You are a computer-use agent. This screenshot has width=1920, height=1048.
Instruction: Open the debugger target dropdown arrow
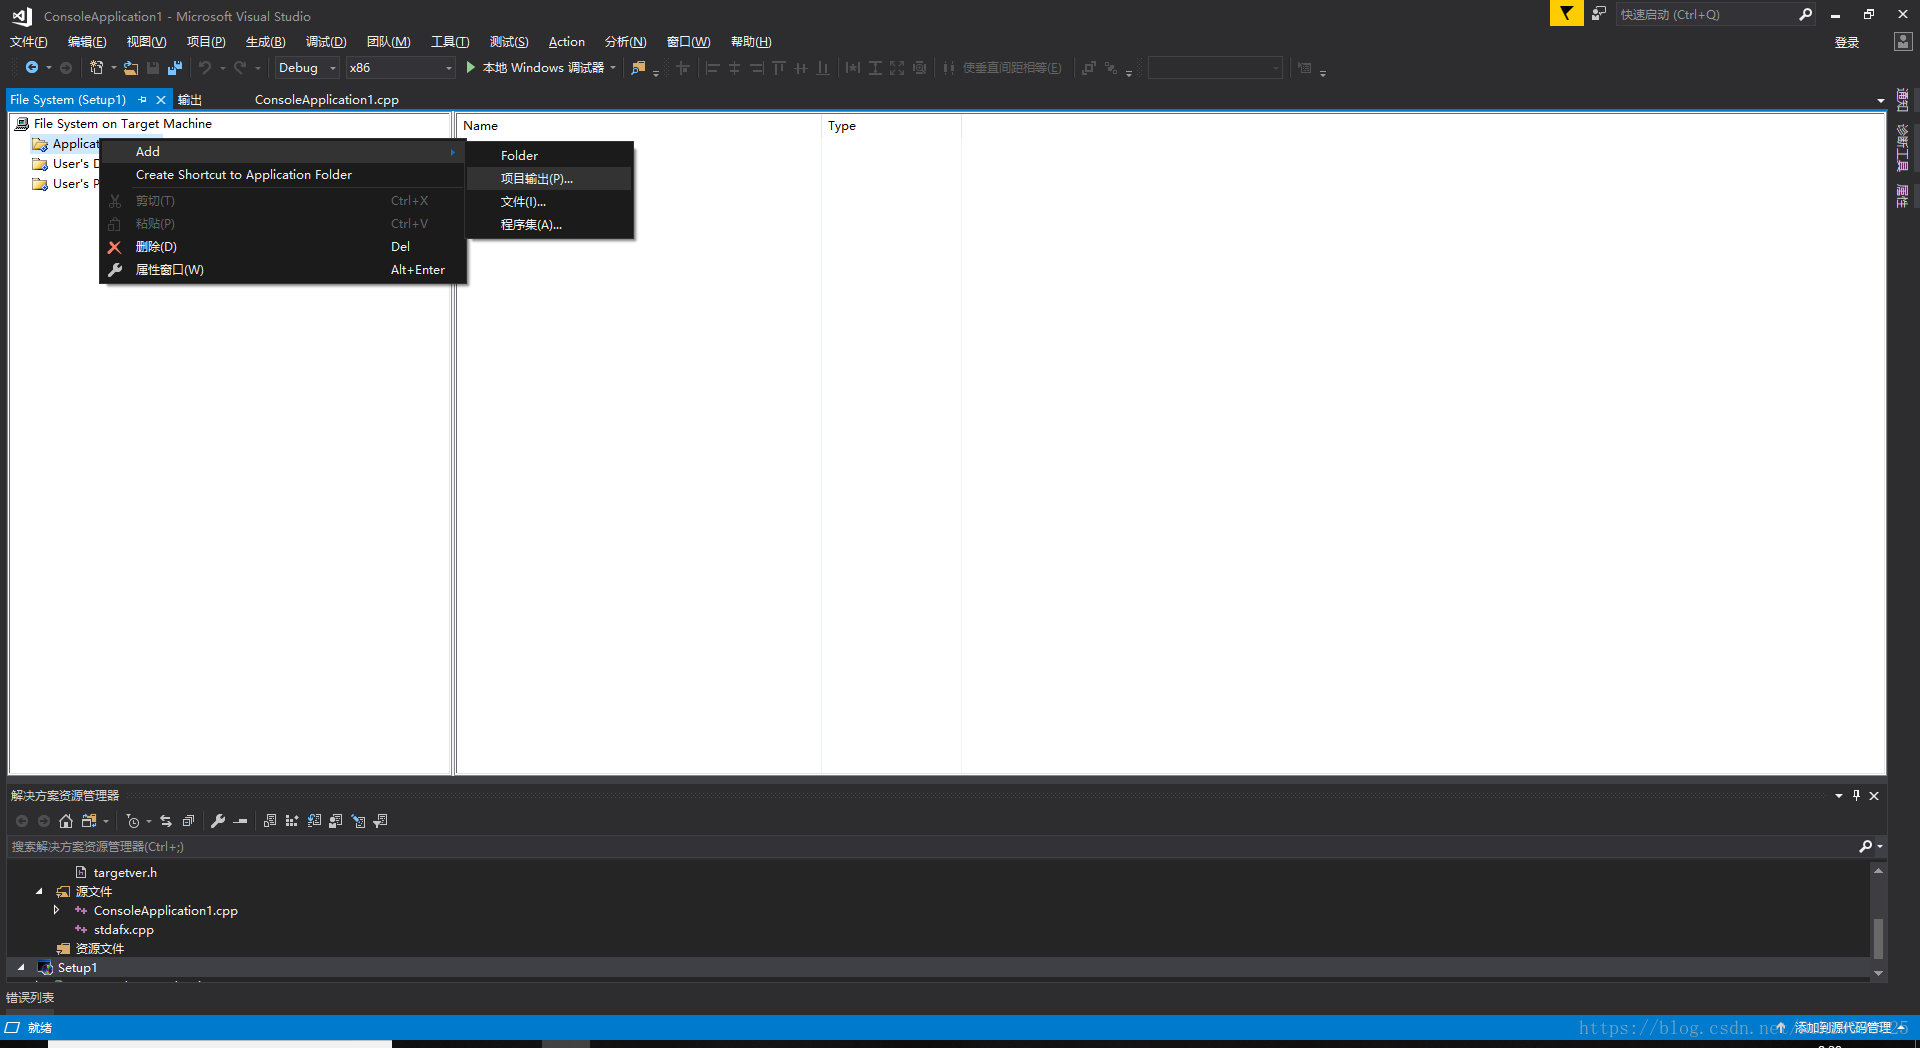pos(613,68)
